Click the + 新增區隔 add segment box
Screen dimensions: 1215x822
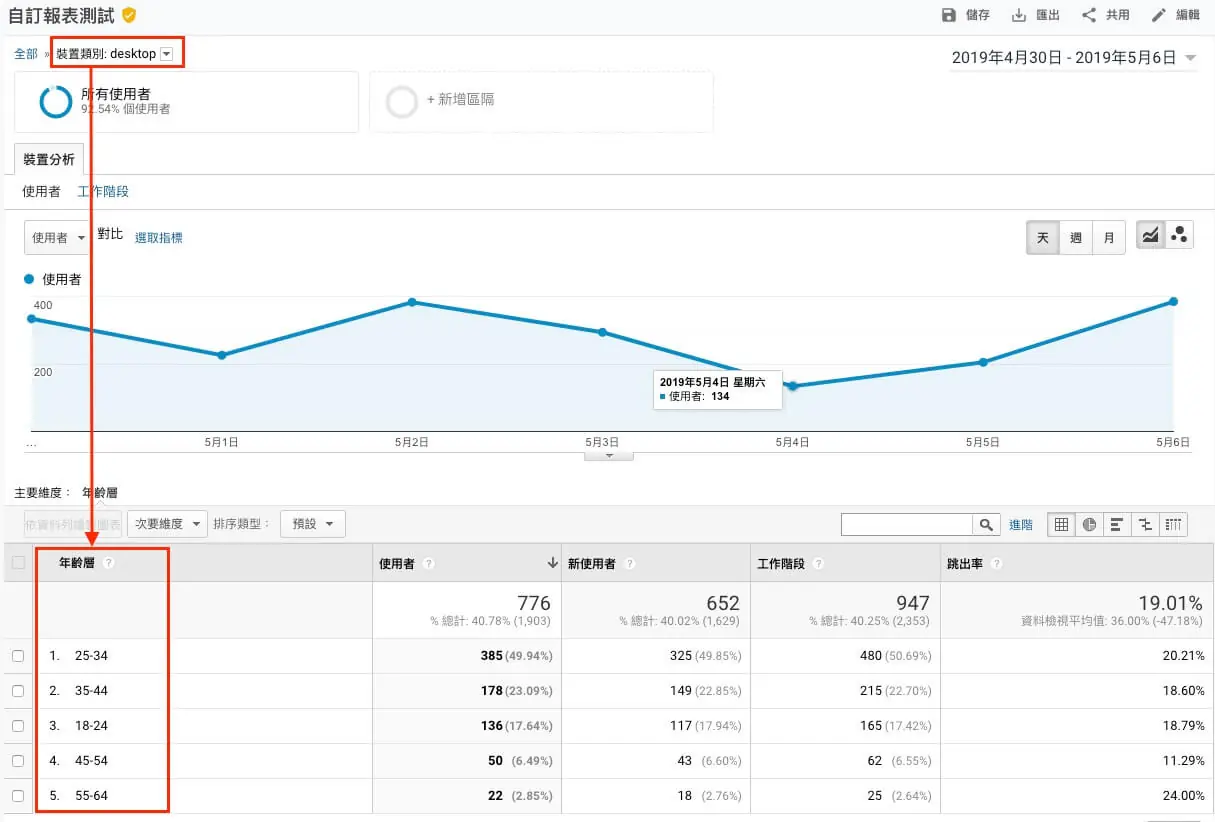[x=541, y=101]
